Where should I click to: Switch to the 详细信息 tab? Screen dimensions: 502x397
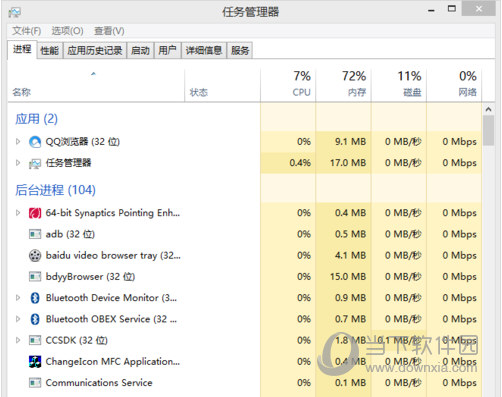(x=204, y=51)
